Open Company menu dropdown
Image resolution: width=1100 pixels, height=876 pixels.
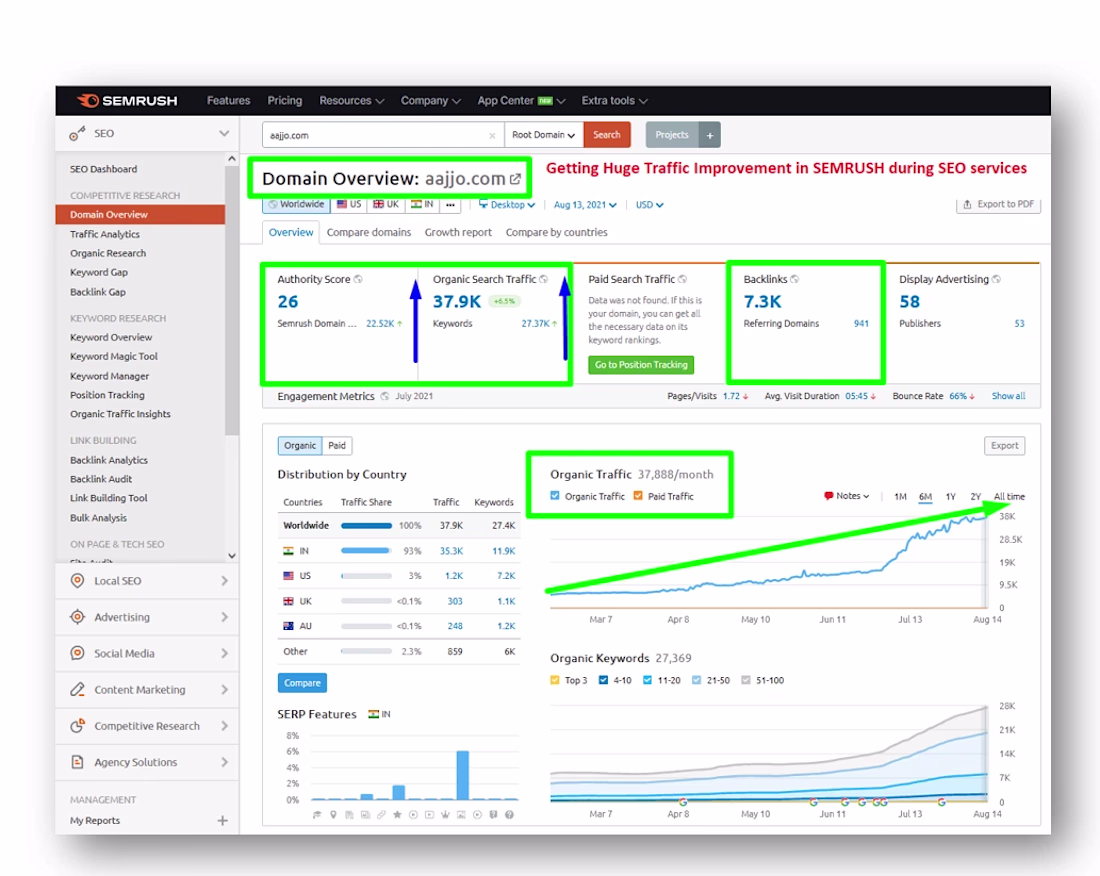pos(431,100)
